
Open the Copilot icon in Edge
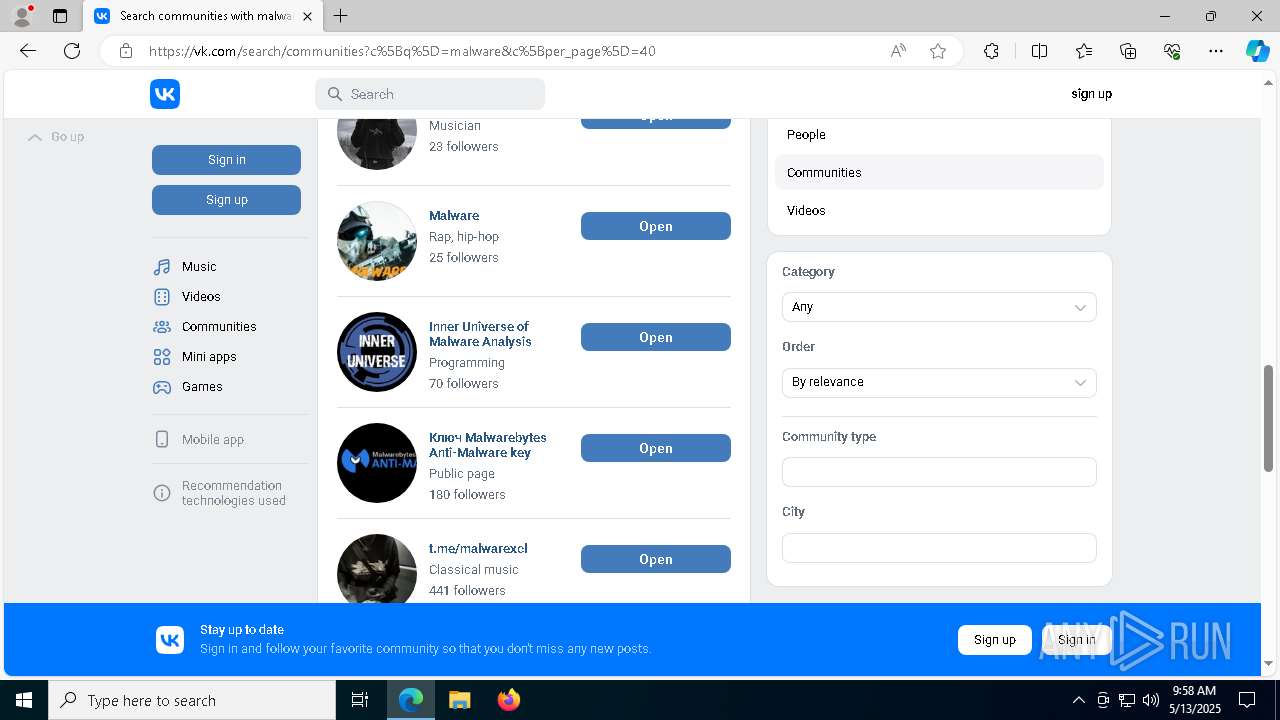point(1257,51)
